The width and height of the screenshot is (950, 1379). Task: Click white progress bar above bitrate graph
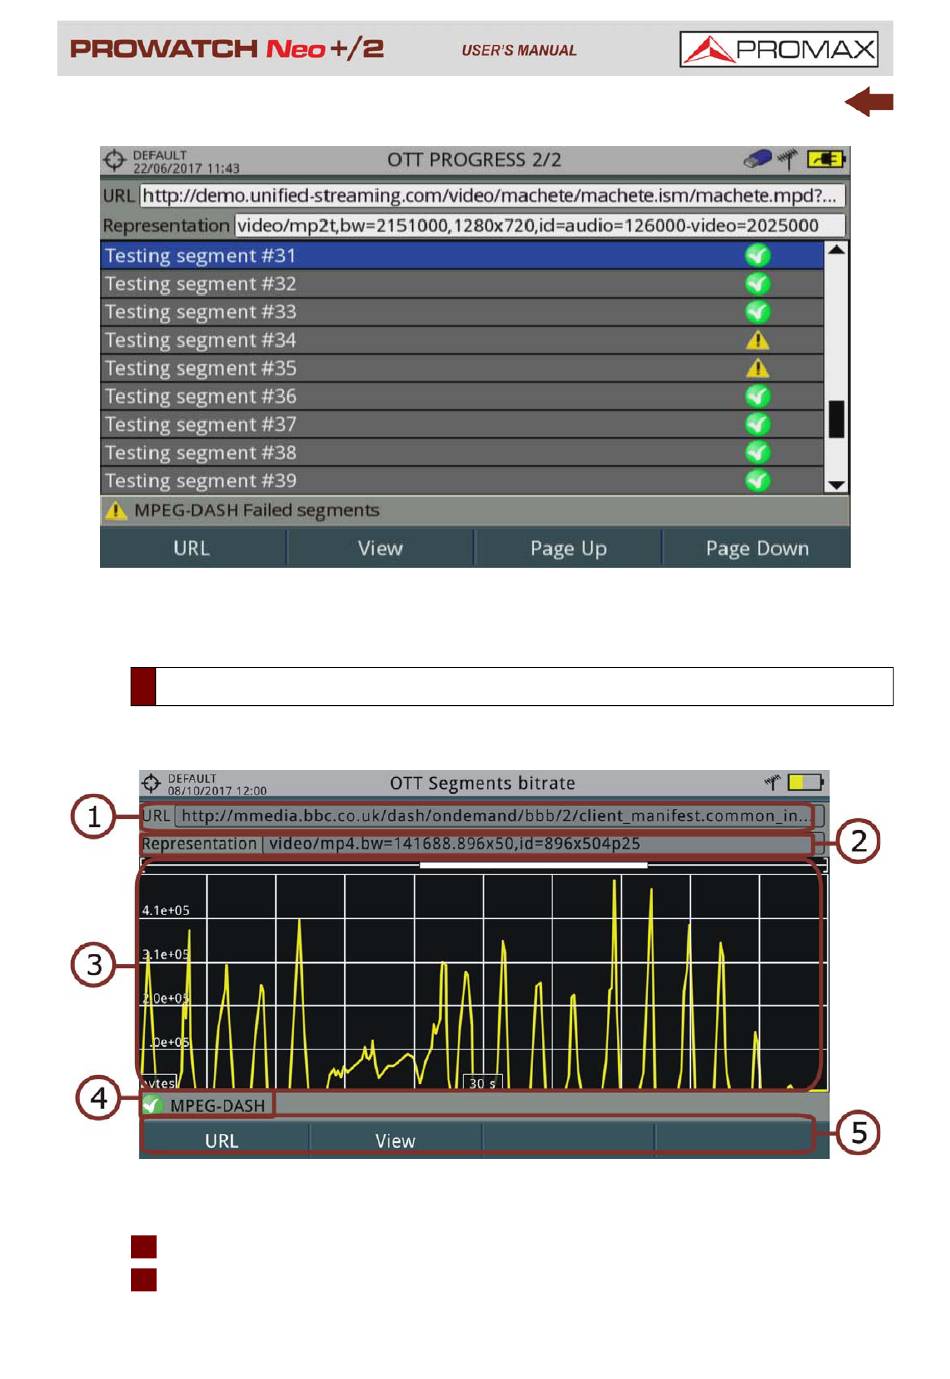pos(534,865)
